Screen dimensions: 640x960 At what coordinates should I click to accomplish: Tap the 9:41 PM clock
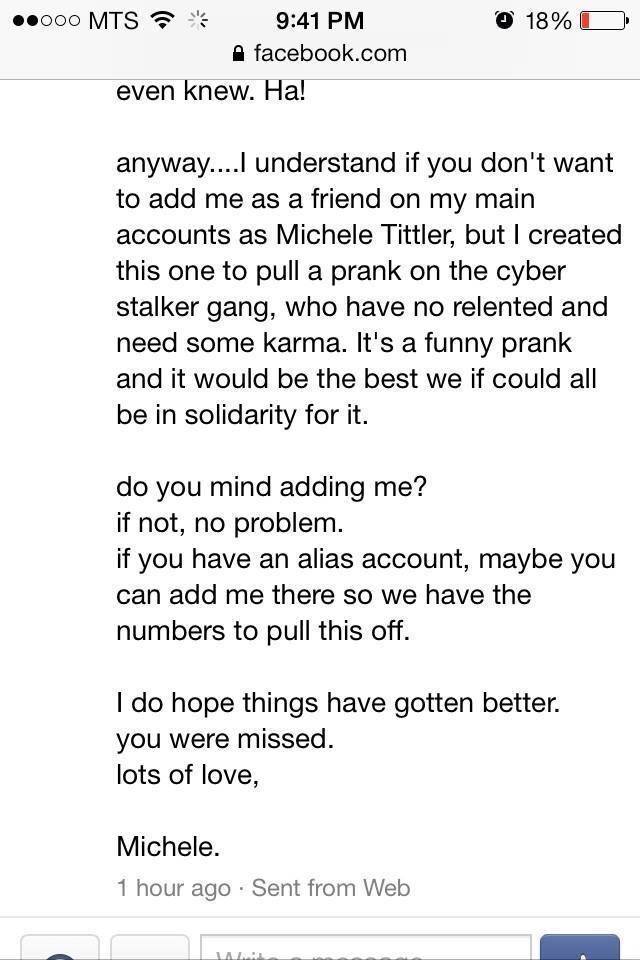(x=318, y=20)
